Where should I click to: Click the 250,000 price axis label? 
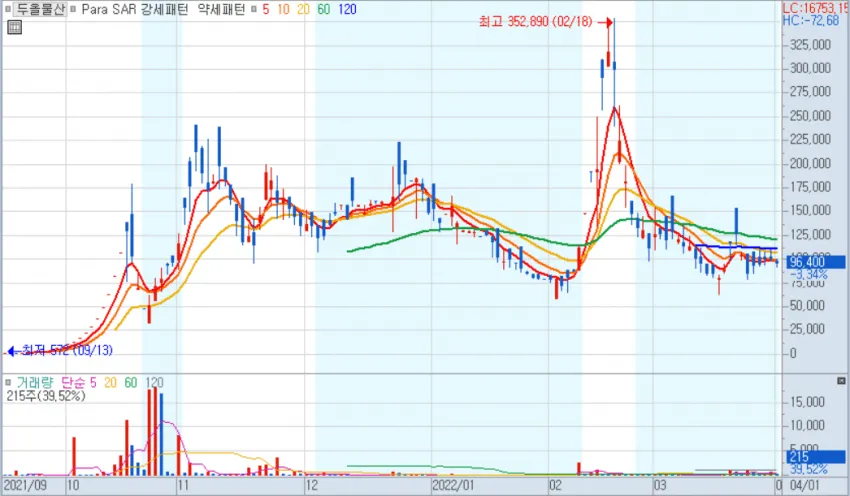[810, 115]
